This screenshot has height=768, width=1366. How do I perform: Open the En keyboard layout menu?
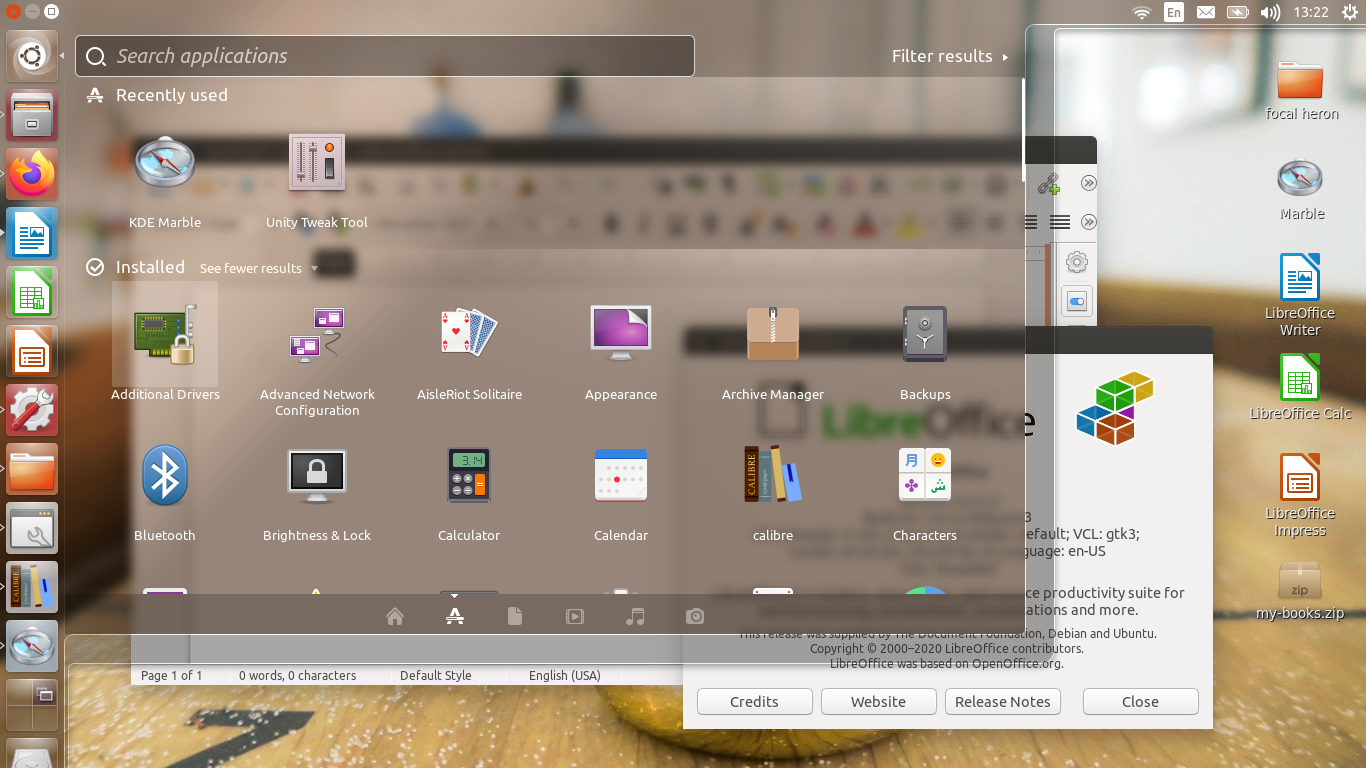(1173, 12)
